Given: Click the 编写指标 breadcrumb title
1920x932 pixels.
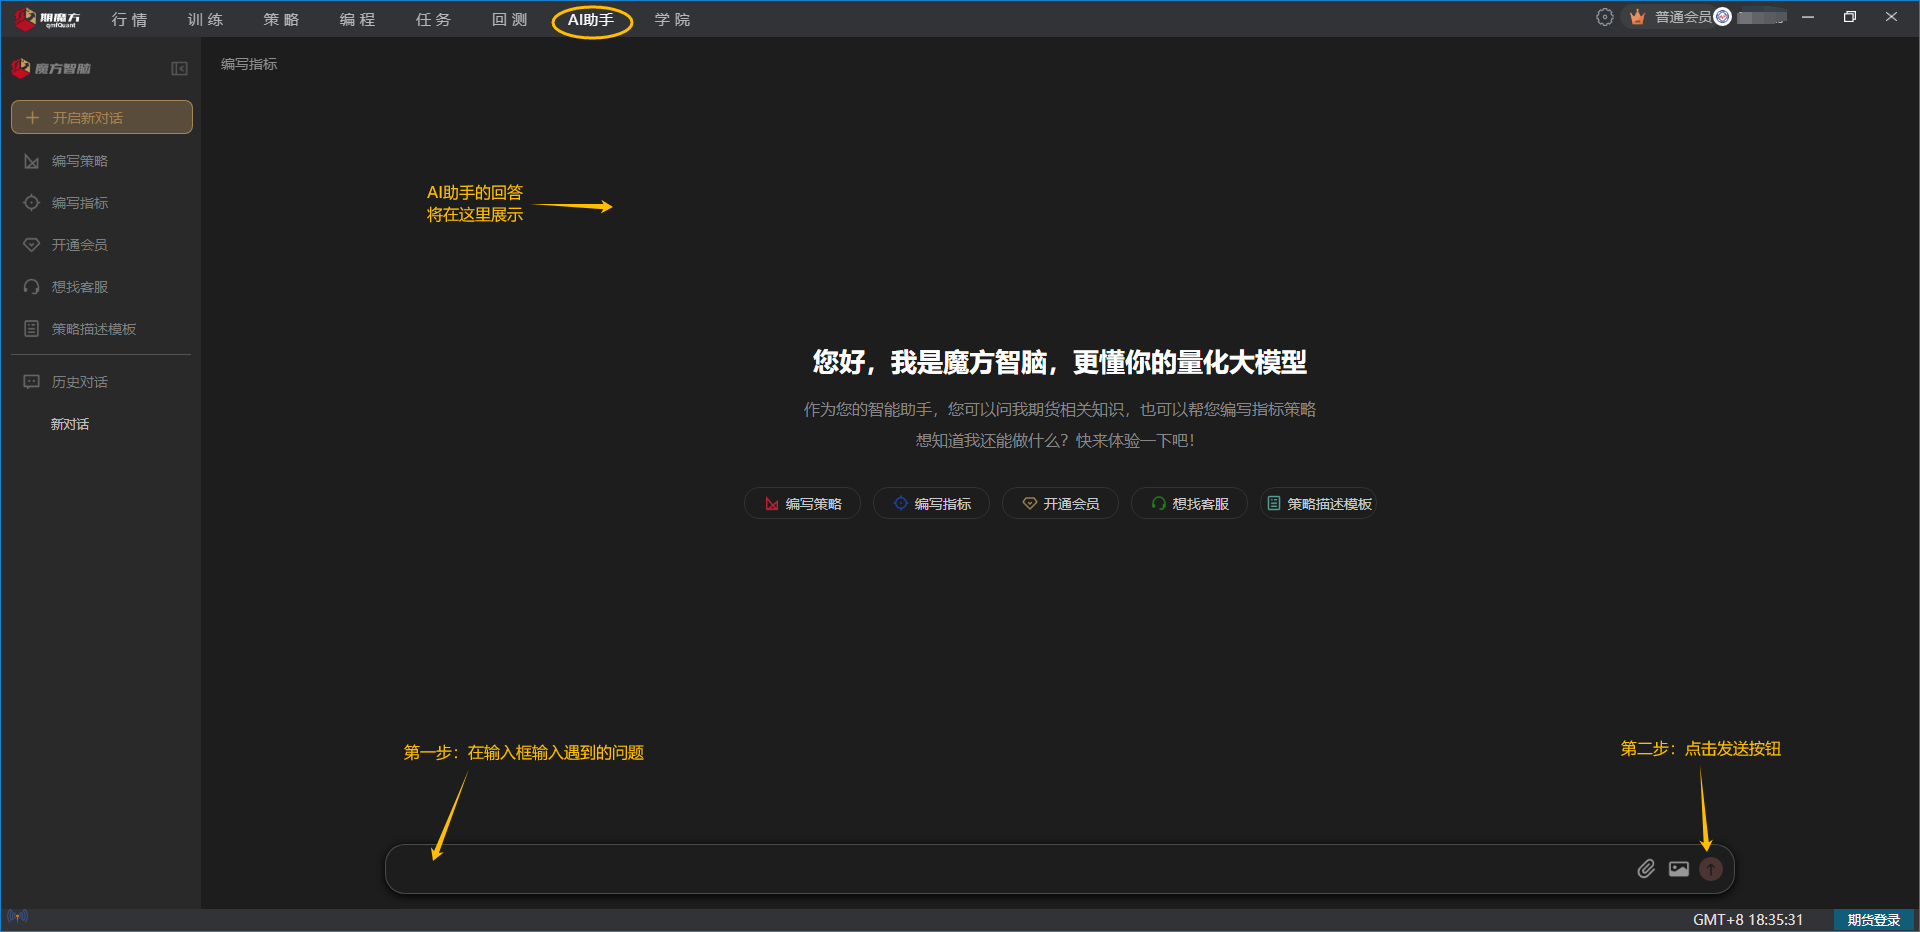Looking at the screenshot, I should [x=249, y=64].
